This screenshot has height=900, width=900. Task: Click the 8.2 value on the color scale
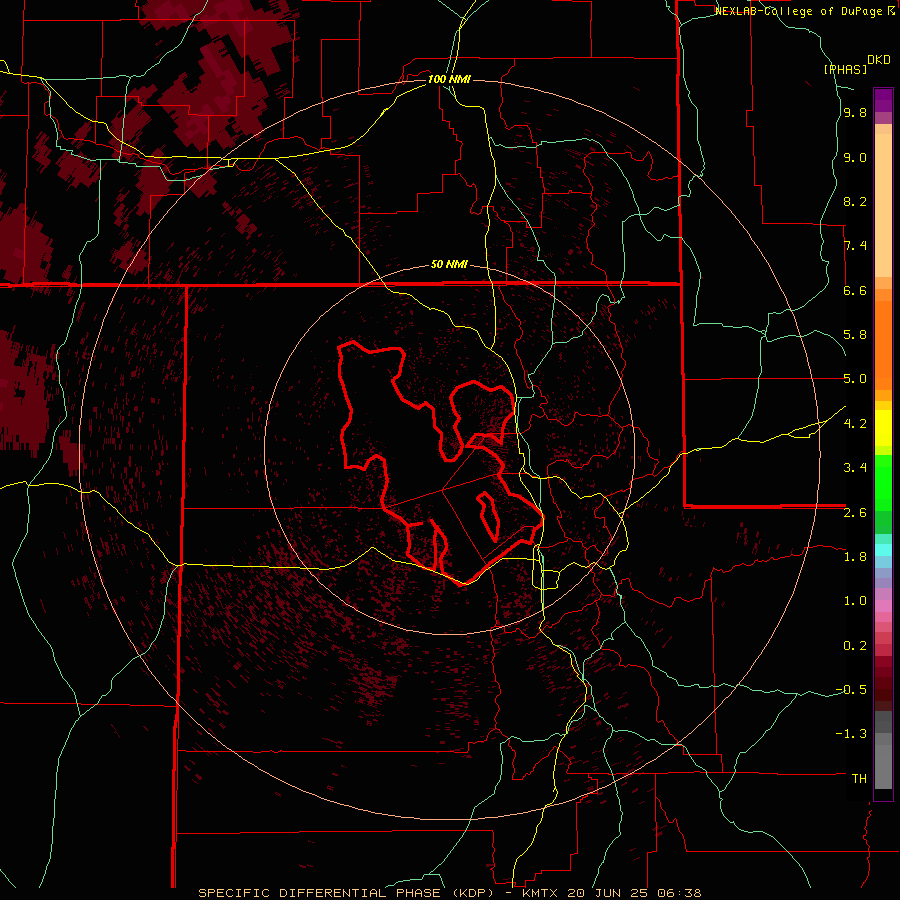pyautogui.click(x=855, y=202)
